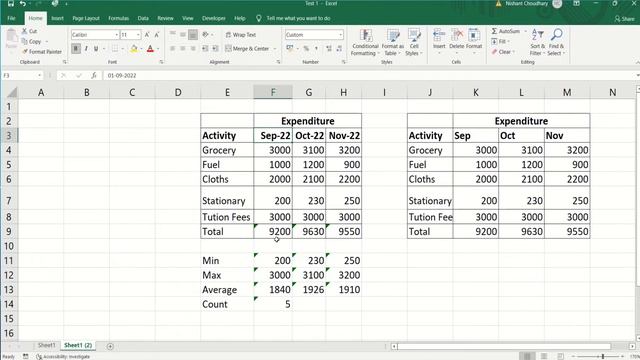This screenshot has width=640, height=360.
Task: Apply the red Font Color swatch
Action: (150, 49)
